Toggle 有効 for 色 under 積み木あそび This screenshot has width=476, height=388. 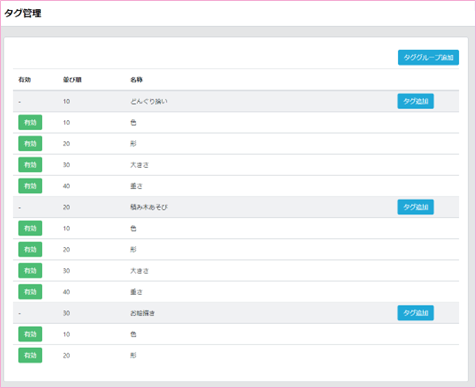30,228
